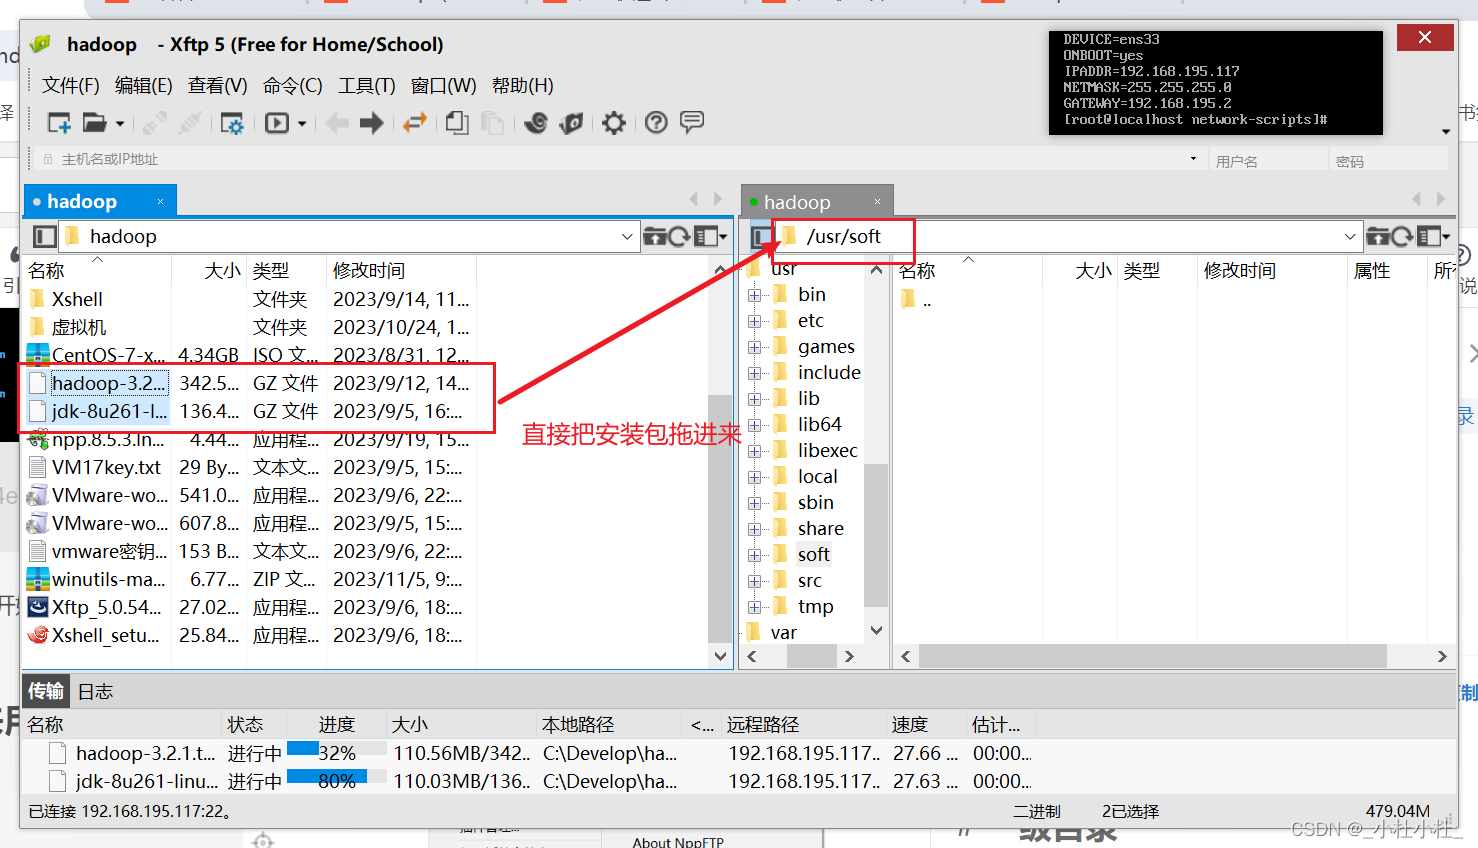Screen dimensions: 1478x848
Task: Click the 主机名或IP地址 host input field
Action: click(x=620, y=159)
